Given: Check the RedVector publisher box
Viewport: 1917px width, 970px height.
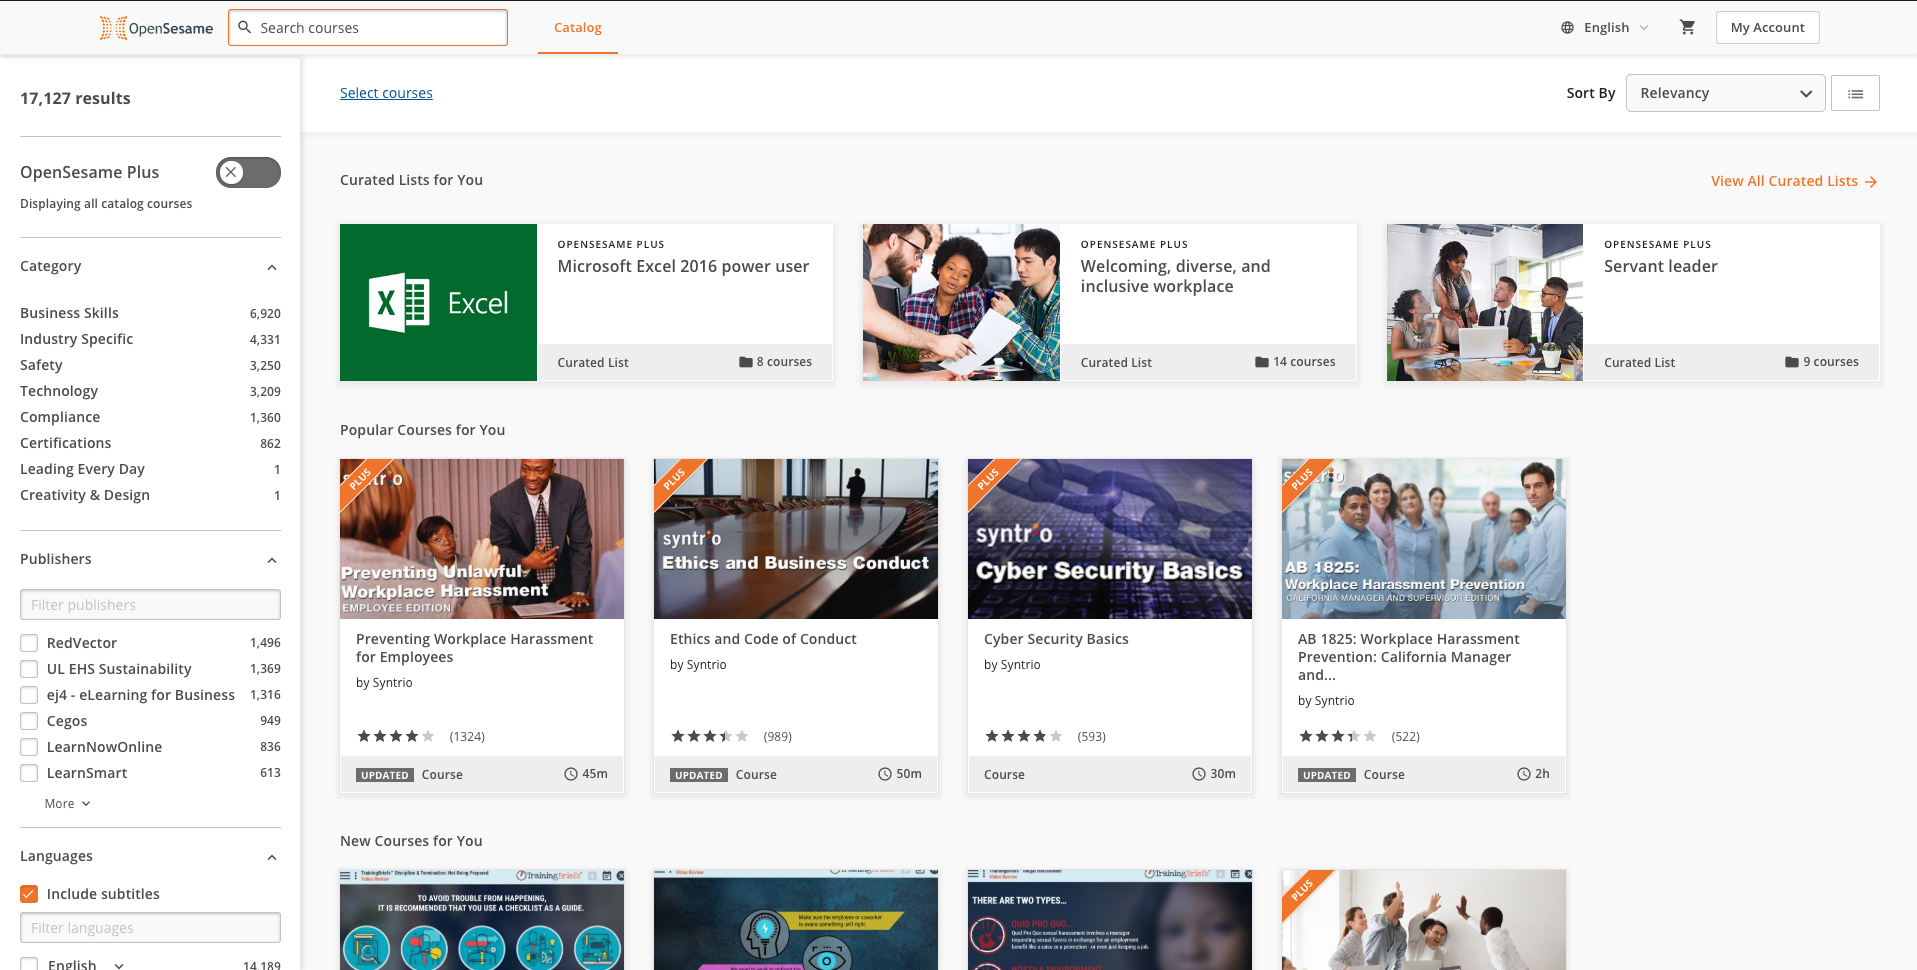Looking at the screenshot, I should click(x=29, y=643).
